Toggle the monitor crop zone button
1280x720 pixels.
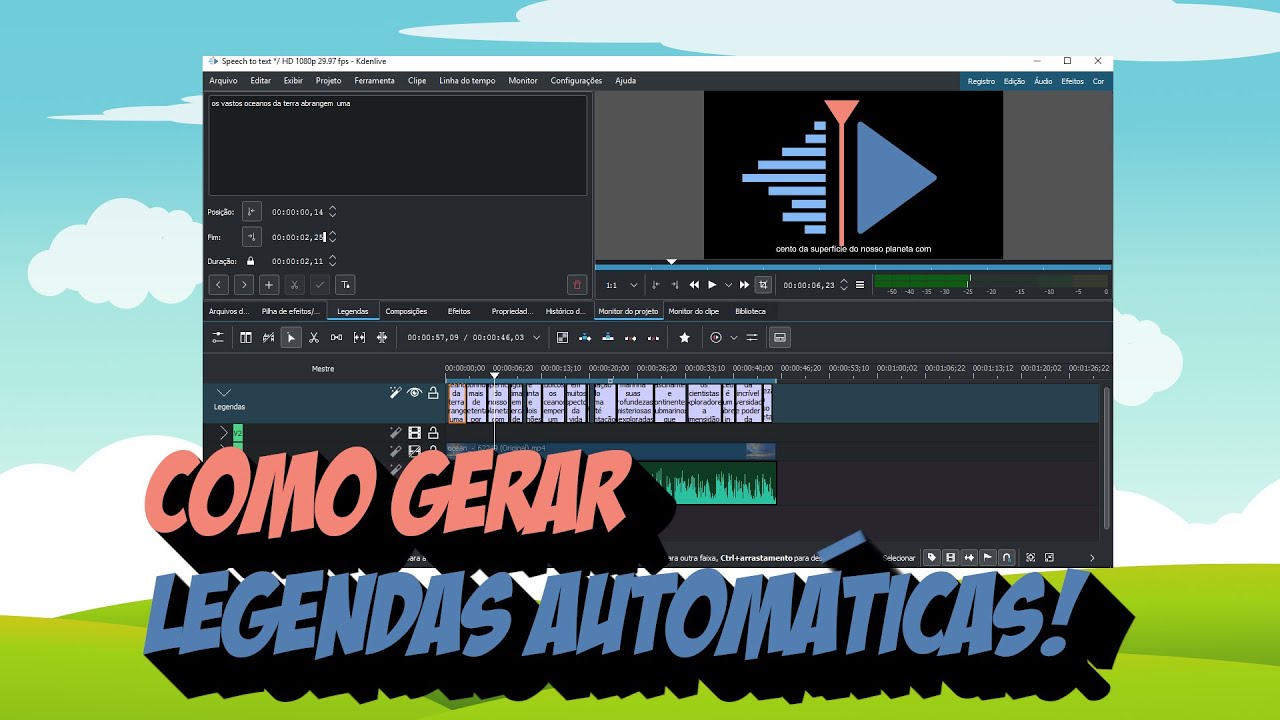pyautogui.click(x=763, y=285)
